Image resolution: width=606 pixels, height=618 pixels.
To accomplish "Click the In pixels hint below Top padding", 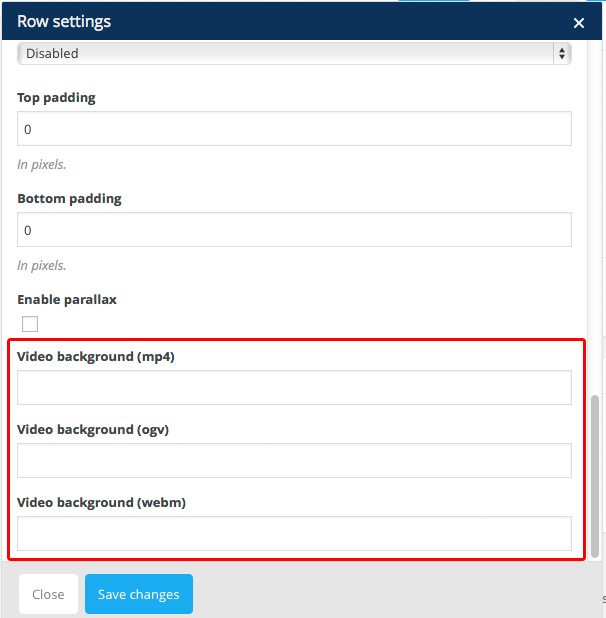I will 42,164.
